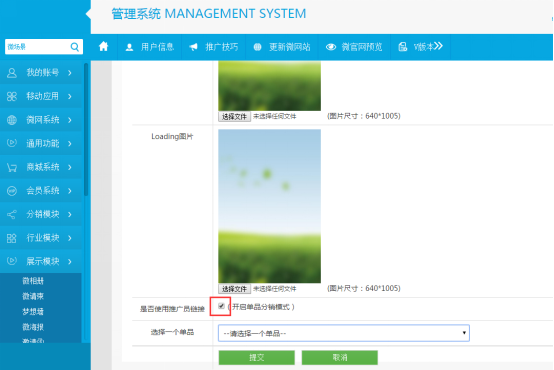Expand 移动应用 with its chevron
This screenshot has width=554, height=370.
[70, 96]
